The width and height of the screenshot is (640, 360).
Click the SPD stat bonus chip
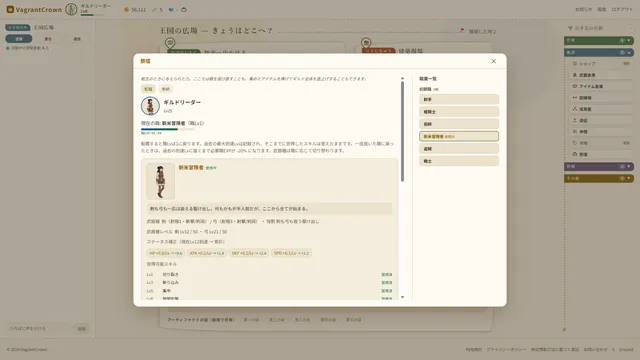pyautogui.click(x=291, y=253)
